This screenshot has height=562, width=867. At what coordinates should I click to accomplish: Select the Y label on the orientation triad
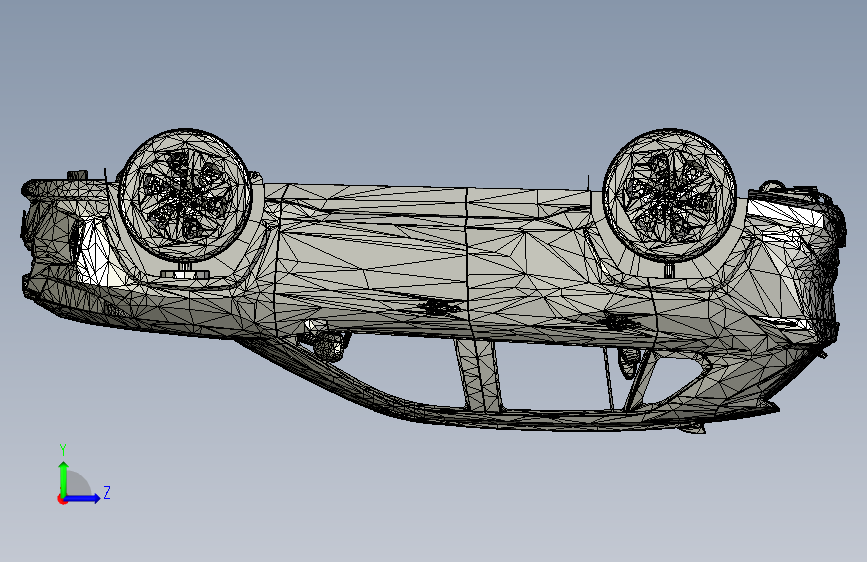coord(63,450)
